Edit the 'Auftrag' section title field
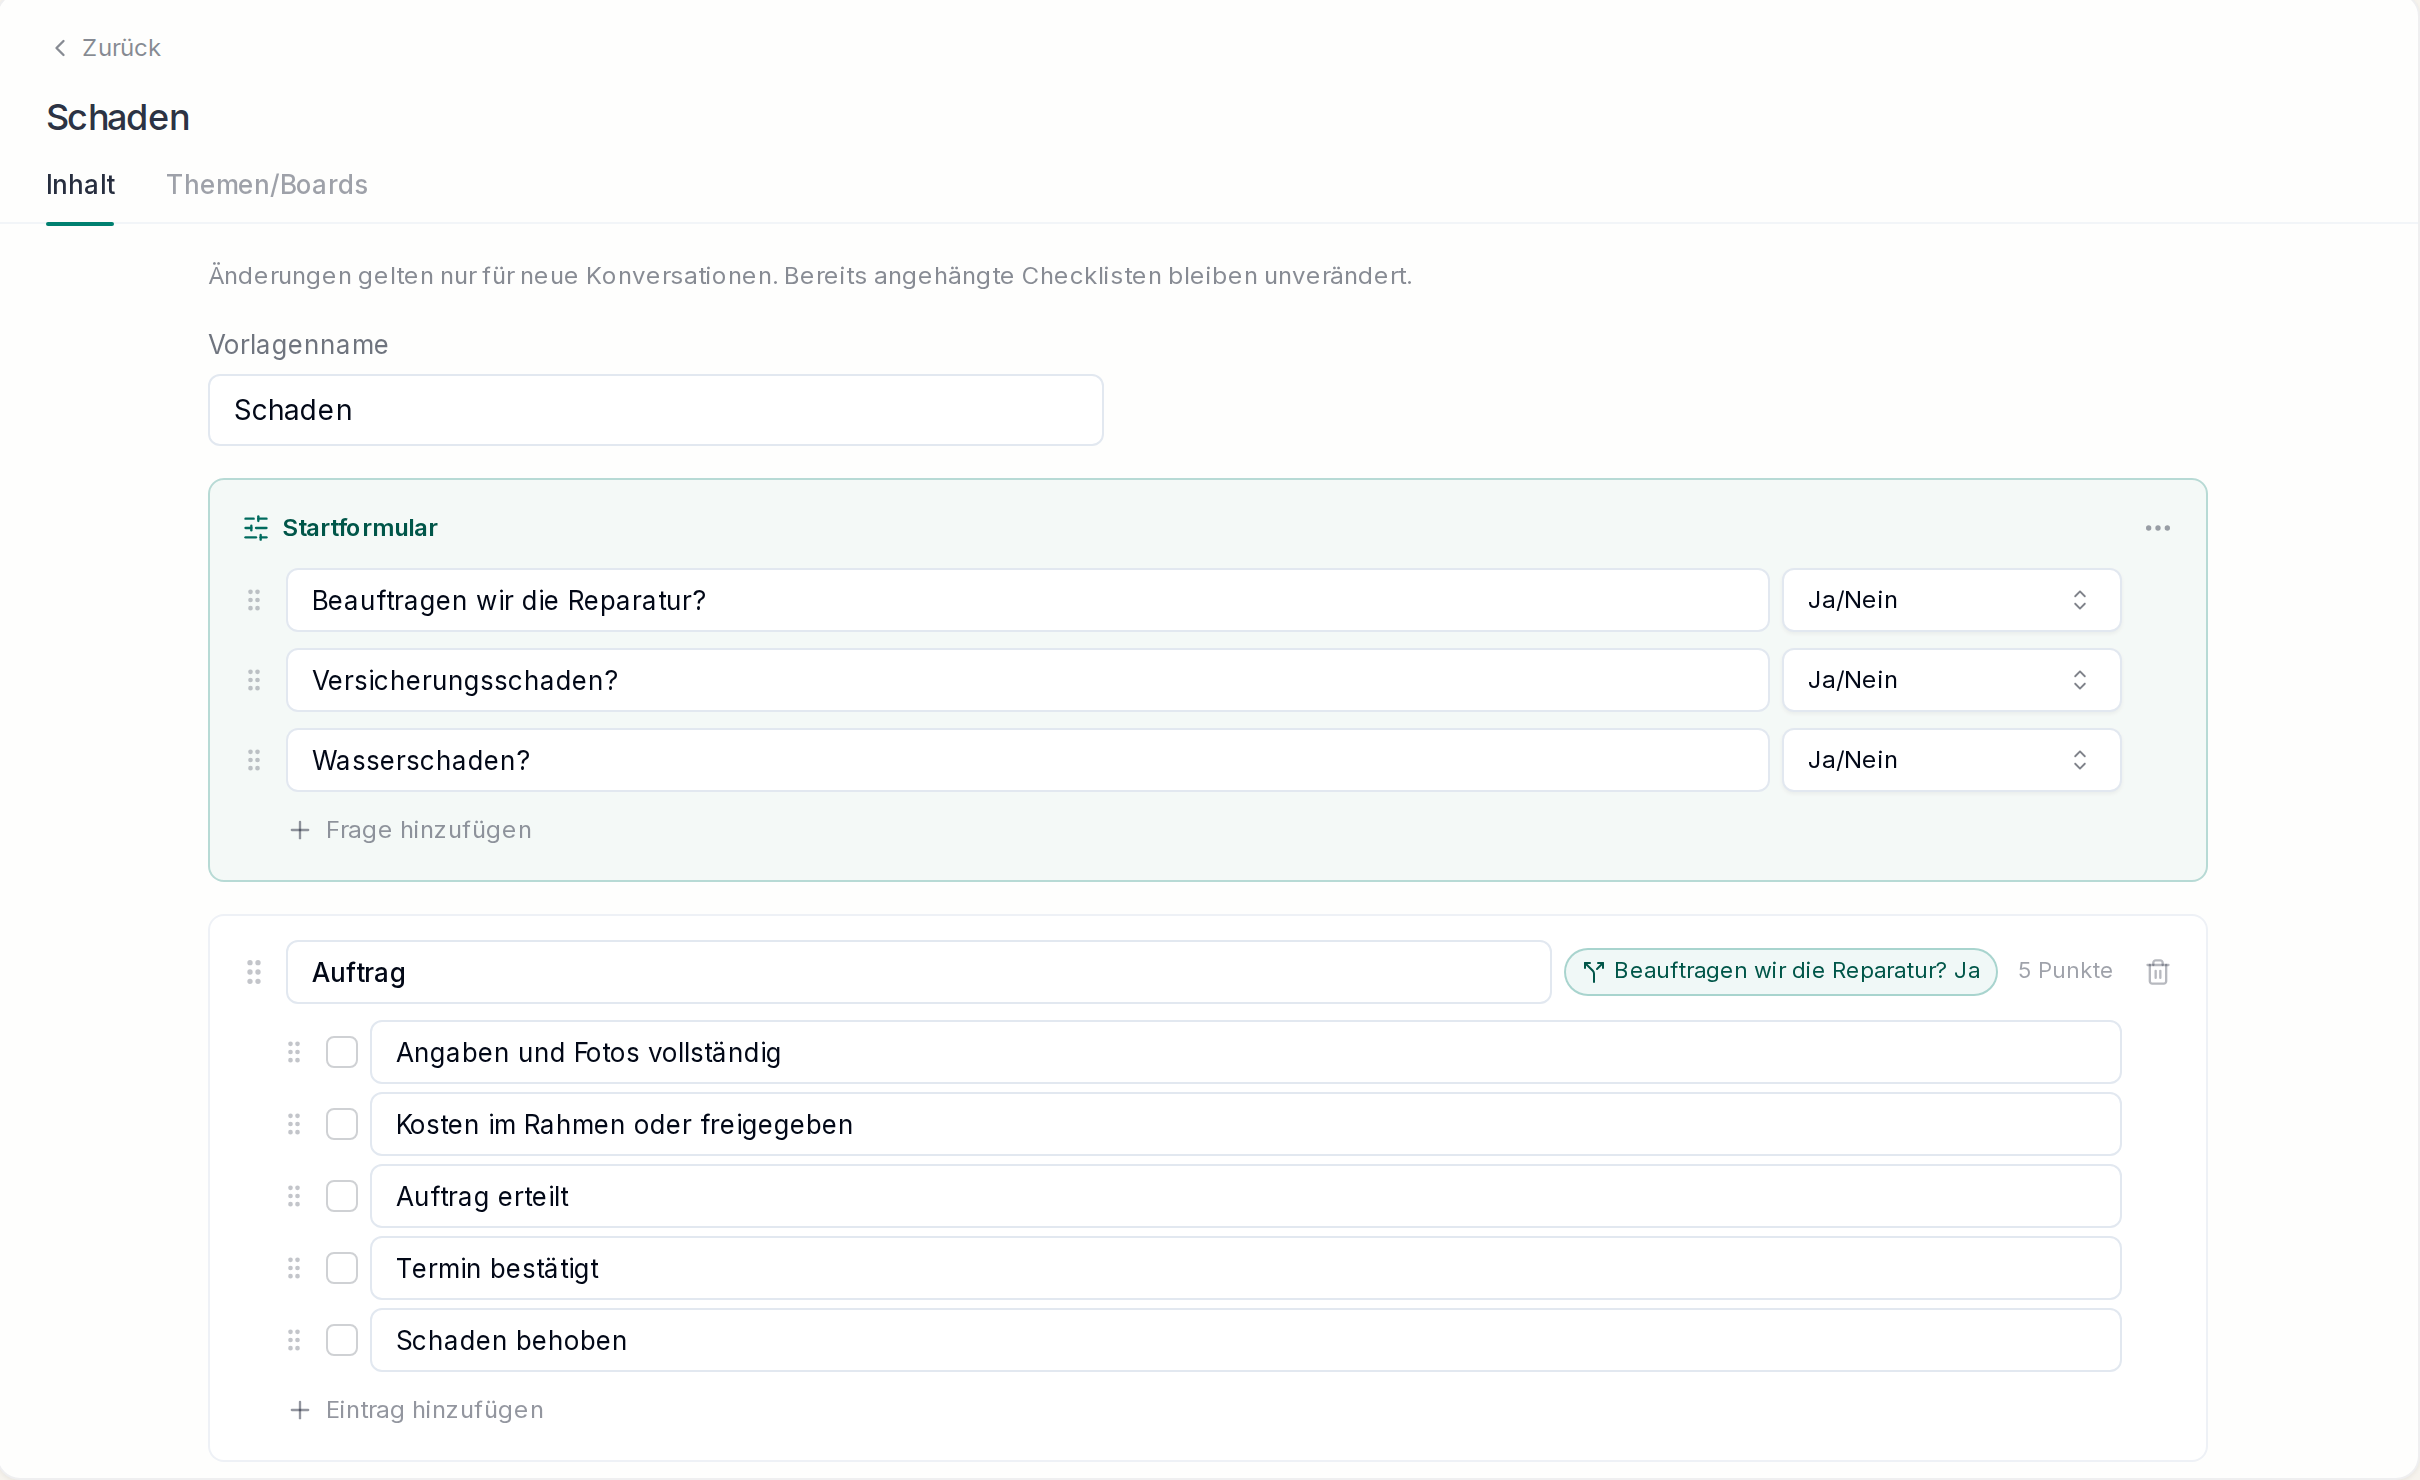Viewport: 2420px width, 1480px height. pyautogui.click(x=919, y=972)
